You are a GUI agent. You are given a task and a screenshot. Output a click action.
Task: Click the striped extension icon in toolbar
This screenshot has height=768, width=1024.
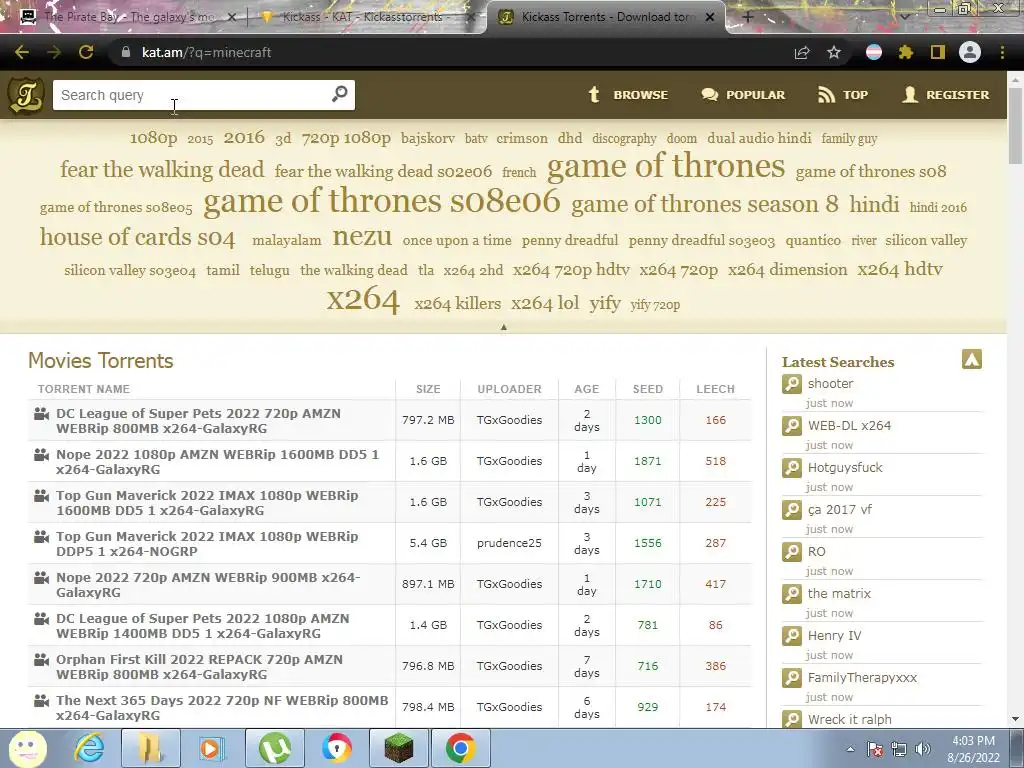(873, 52)
